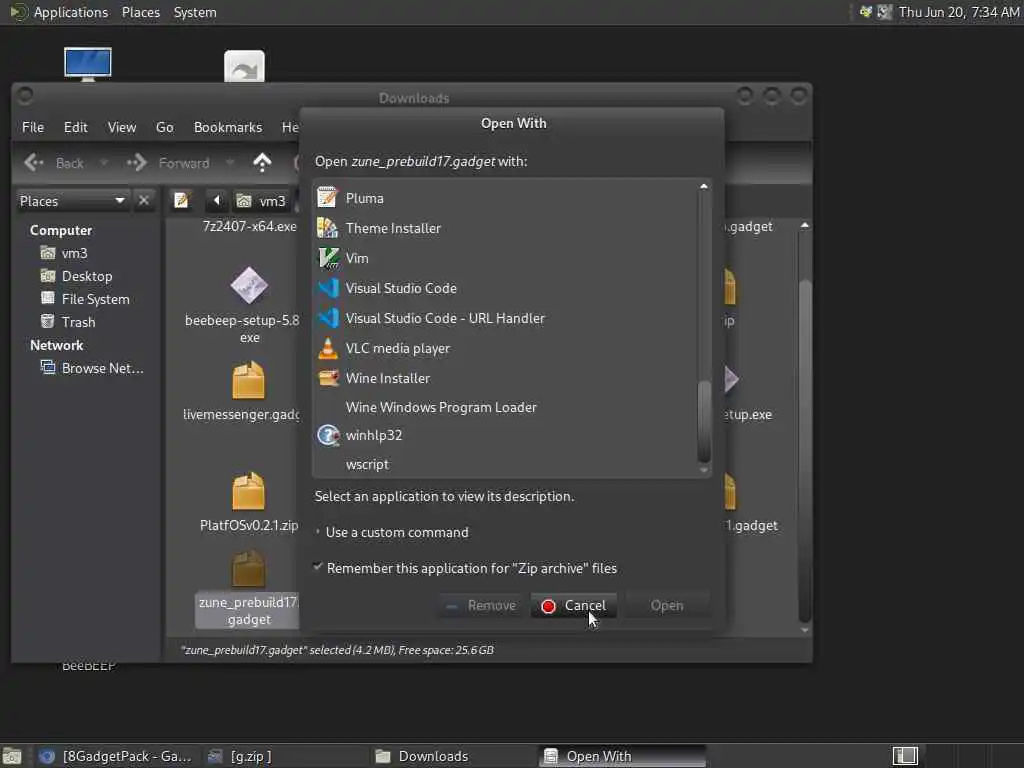This screenshot has width=1024, height=768.
Task: Click the Open button in dialog
Action: (667, 605)
